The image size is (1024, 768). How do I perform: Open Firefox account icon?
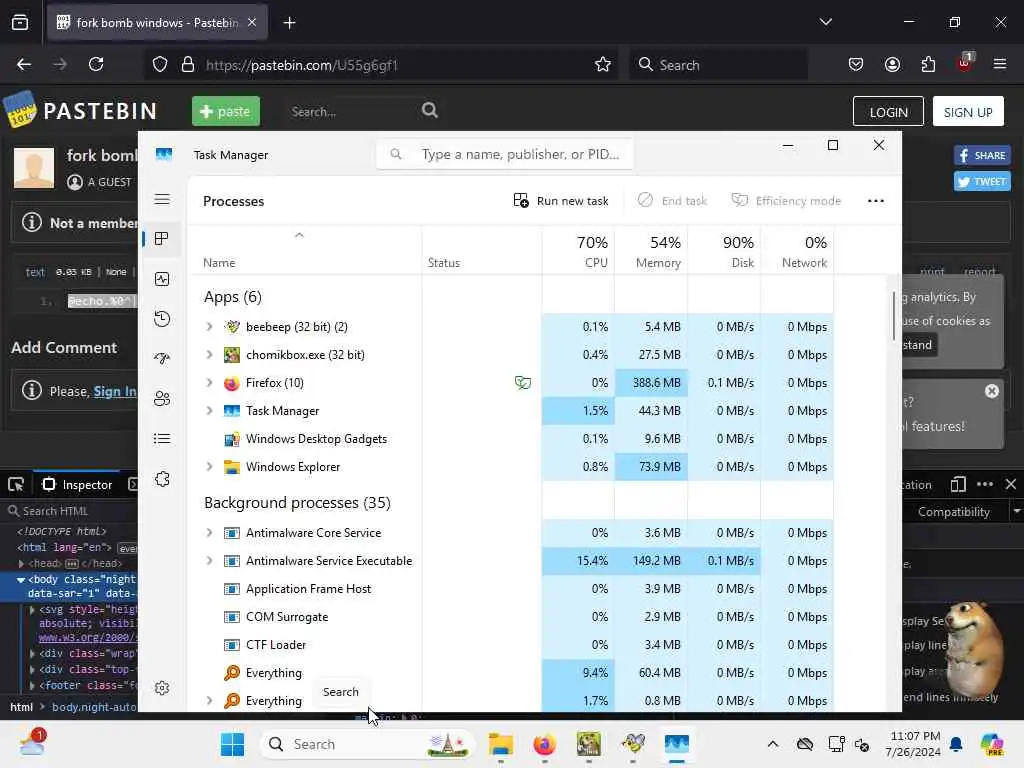pyautogui.click(x=892, y=64)
